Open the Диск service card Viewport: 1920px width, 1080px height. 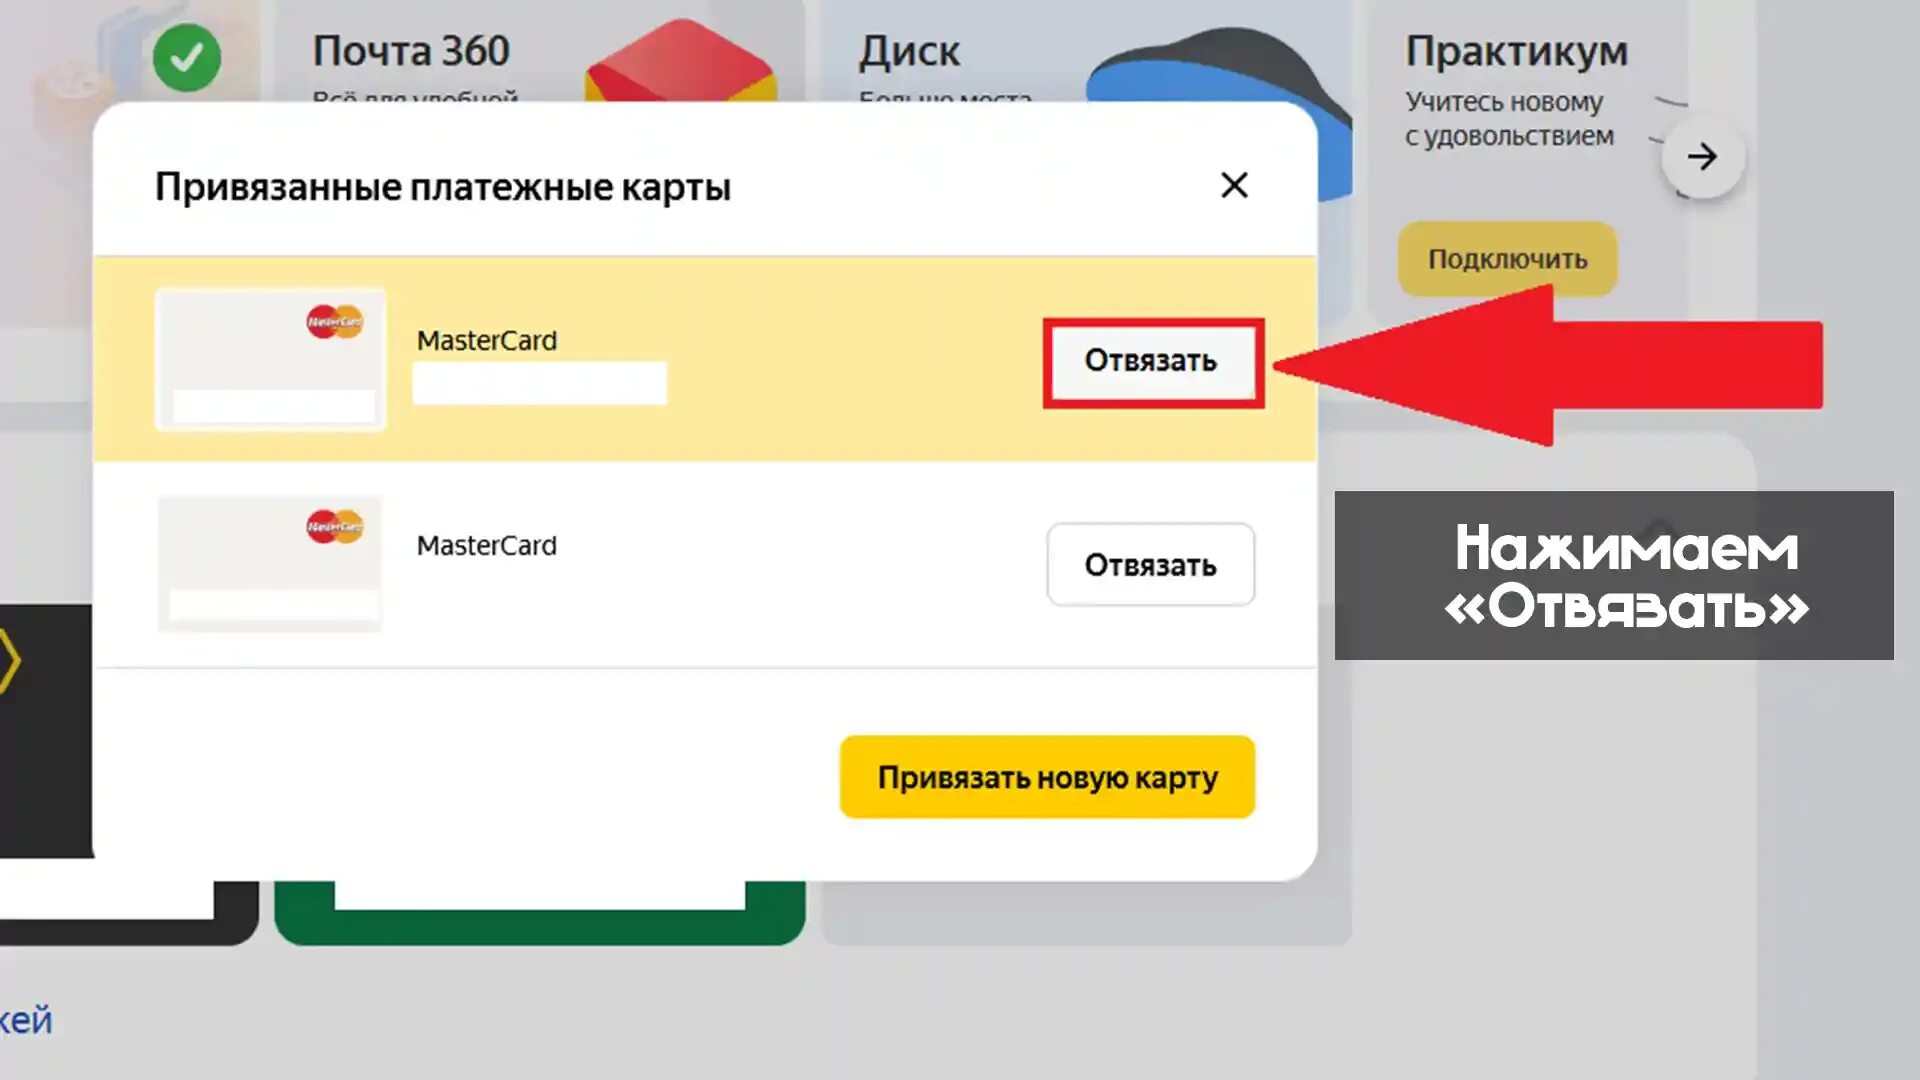point(909,51)
